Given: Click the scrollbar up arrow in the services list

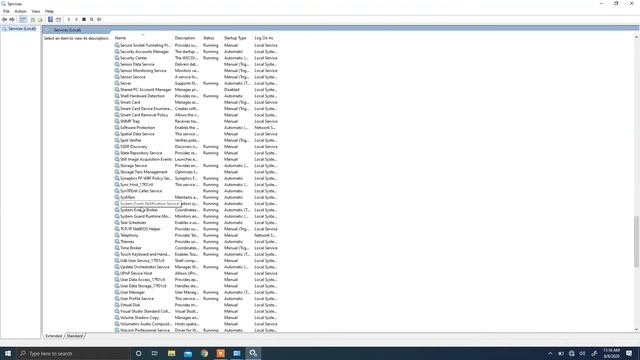Looking at the screenshot, I should 636,37.
